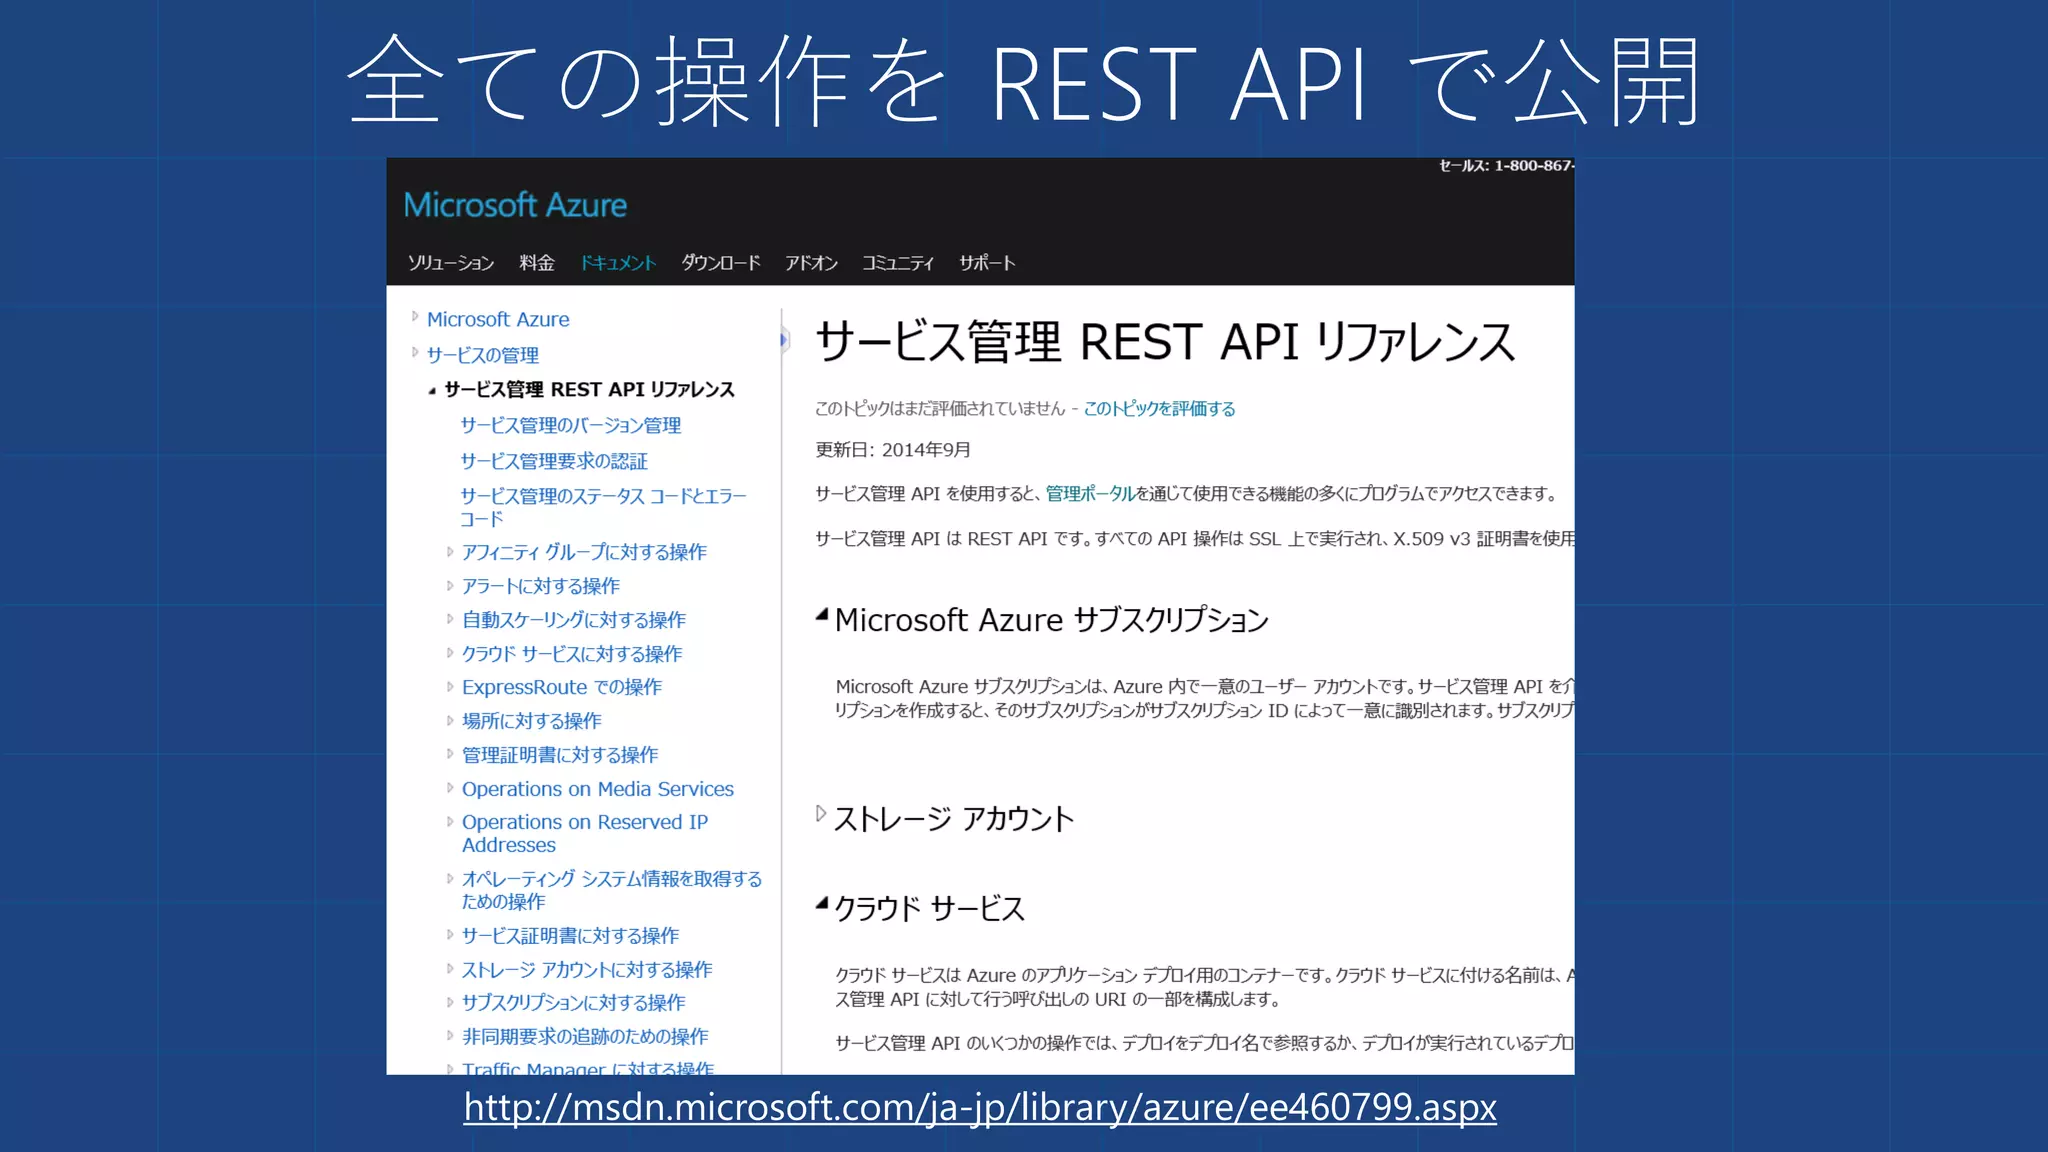This screenshot has width=2048, height=1152.
Task: Open Traffic Manager に対する操作 link
Action: pyautogui.click(x=588, y=1068)
